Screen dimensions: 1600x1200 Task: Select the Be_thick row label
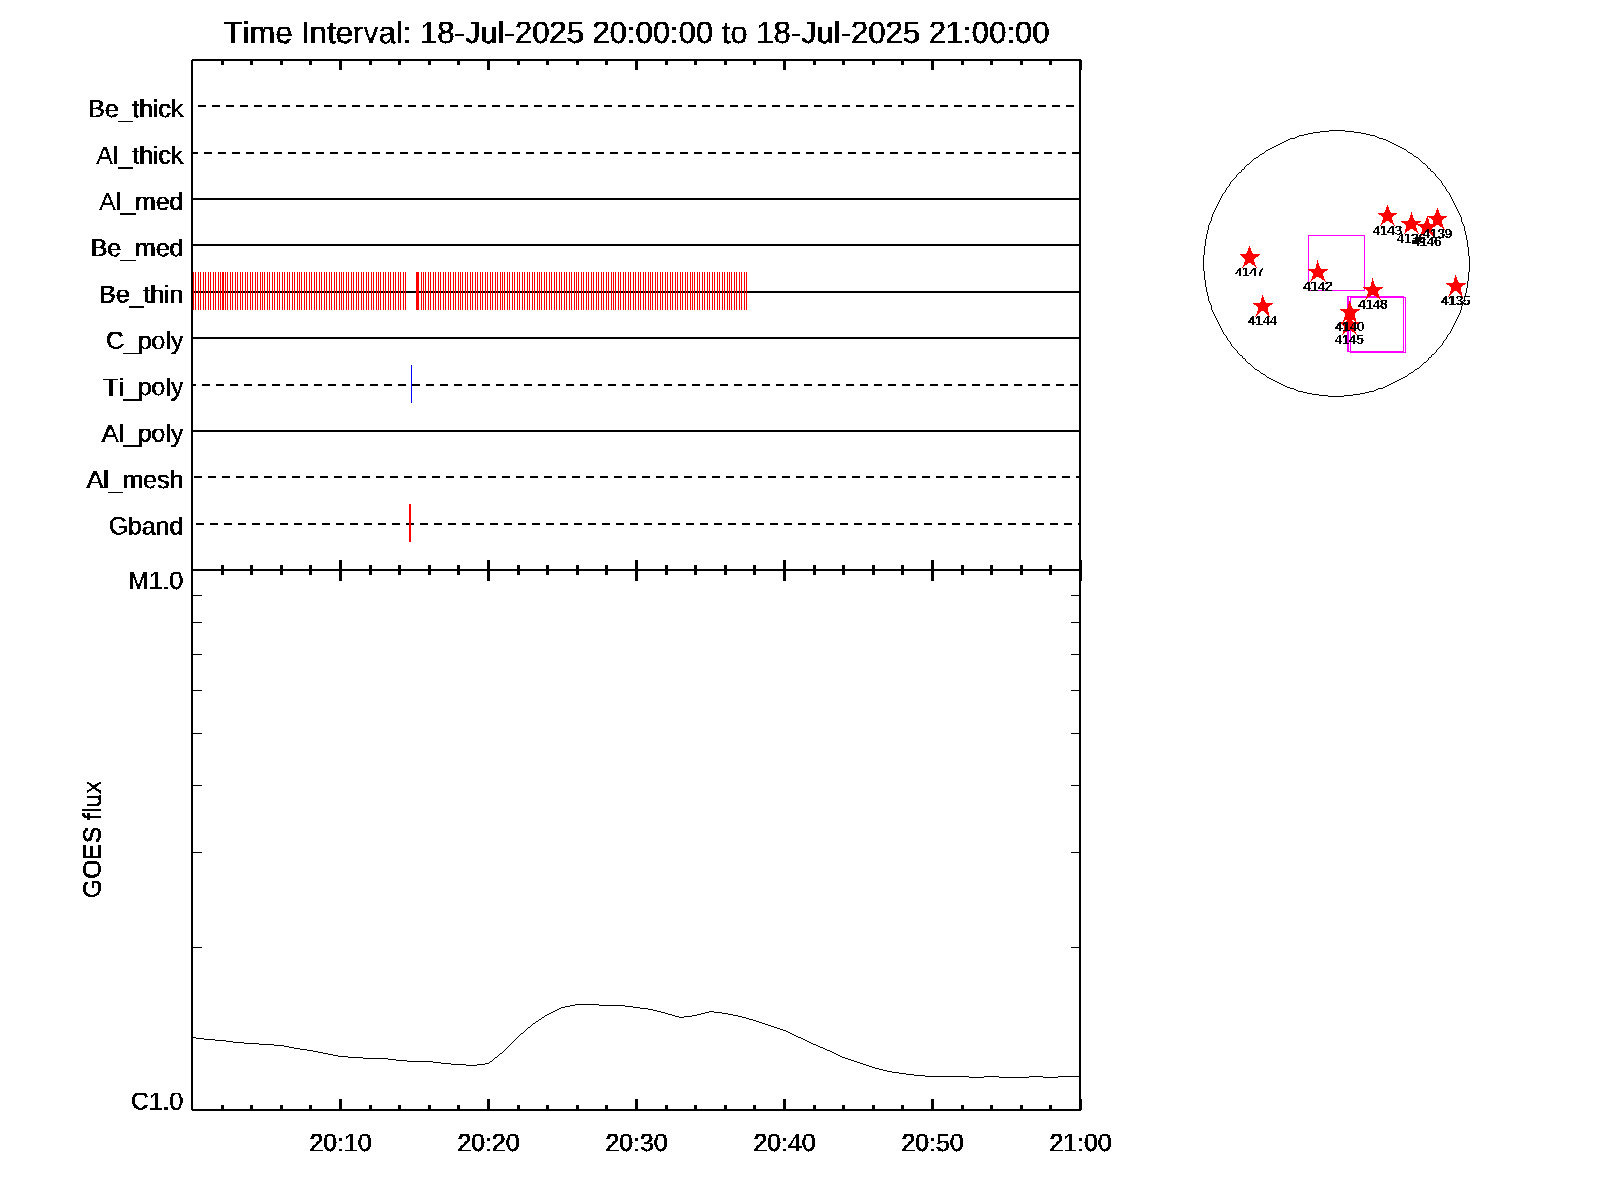[136, 109]
